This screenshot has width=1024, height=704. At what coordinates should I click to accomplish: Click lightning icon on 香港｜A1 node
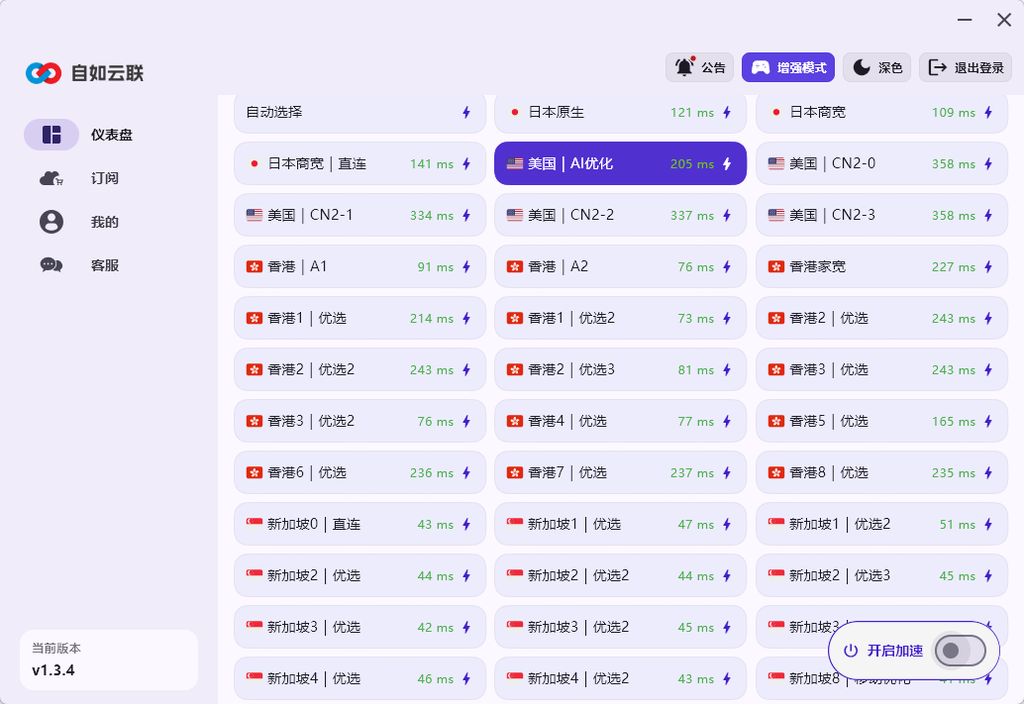(x=466, y=266)
